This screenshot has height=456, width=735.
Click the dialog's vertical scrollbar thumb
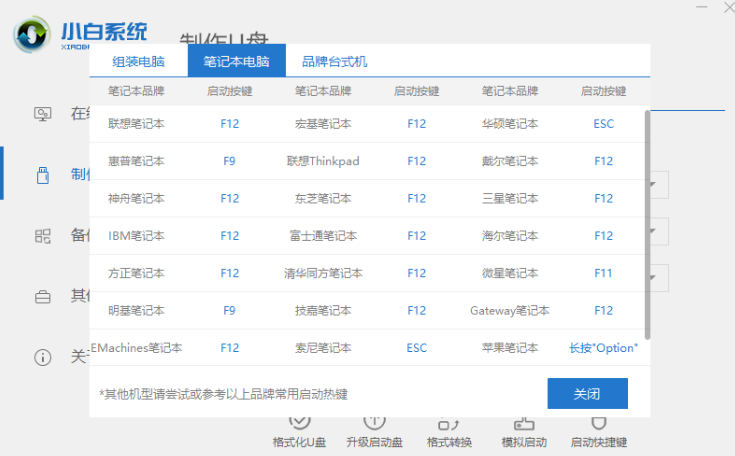click(647, 225)
